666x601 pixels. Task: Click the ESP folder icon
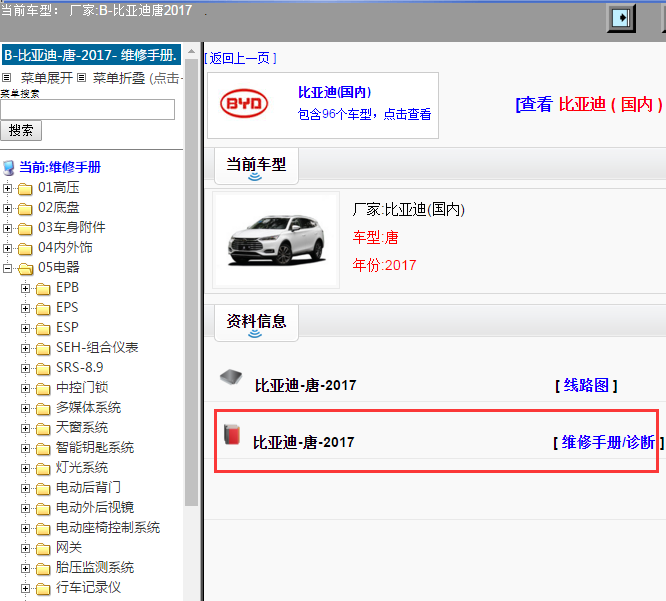point(43,329)
